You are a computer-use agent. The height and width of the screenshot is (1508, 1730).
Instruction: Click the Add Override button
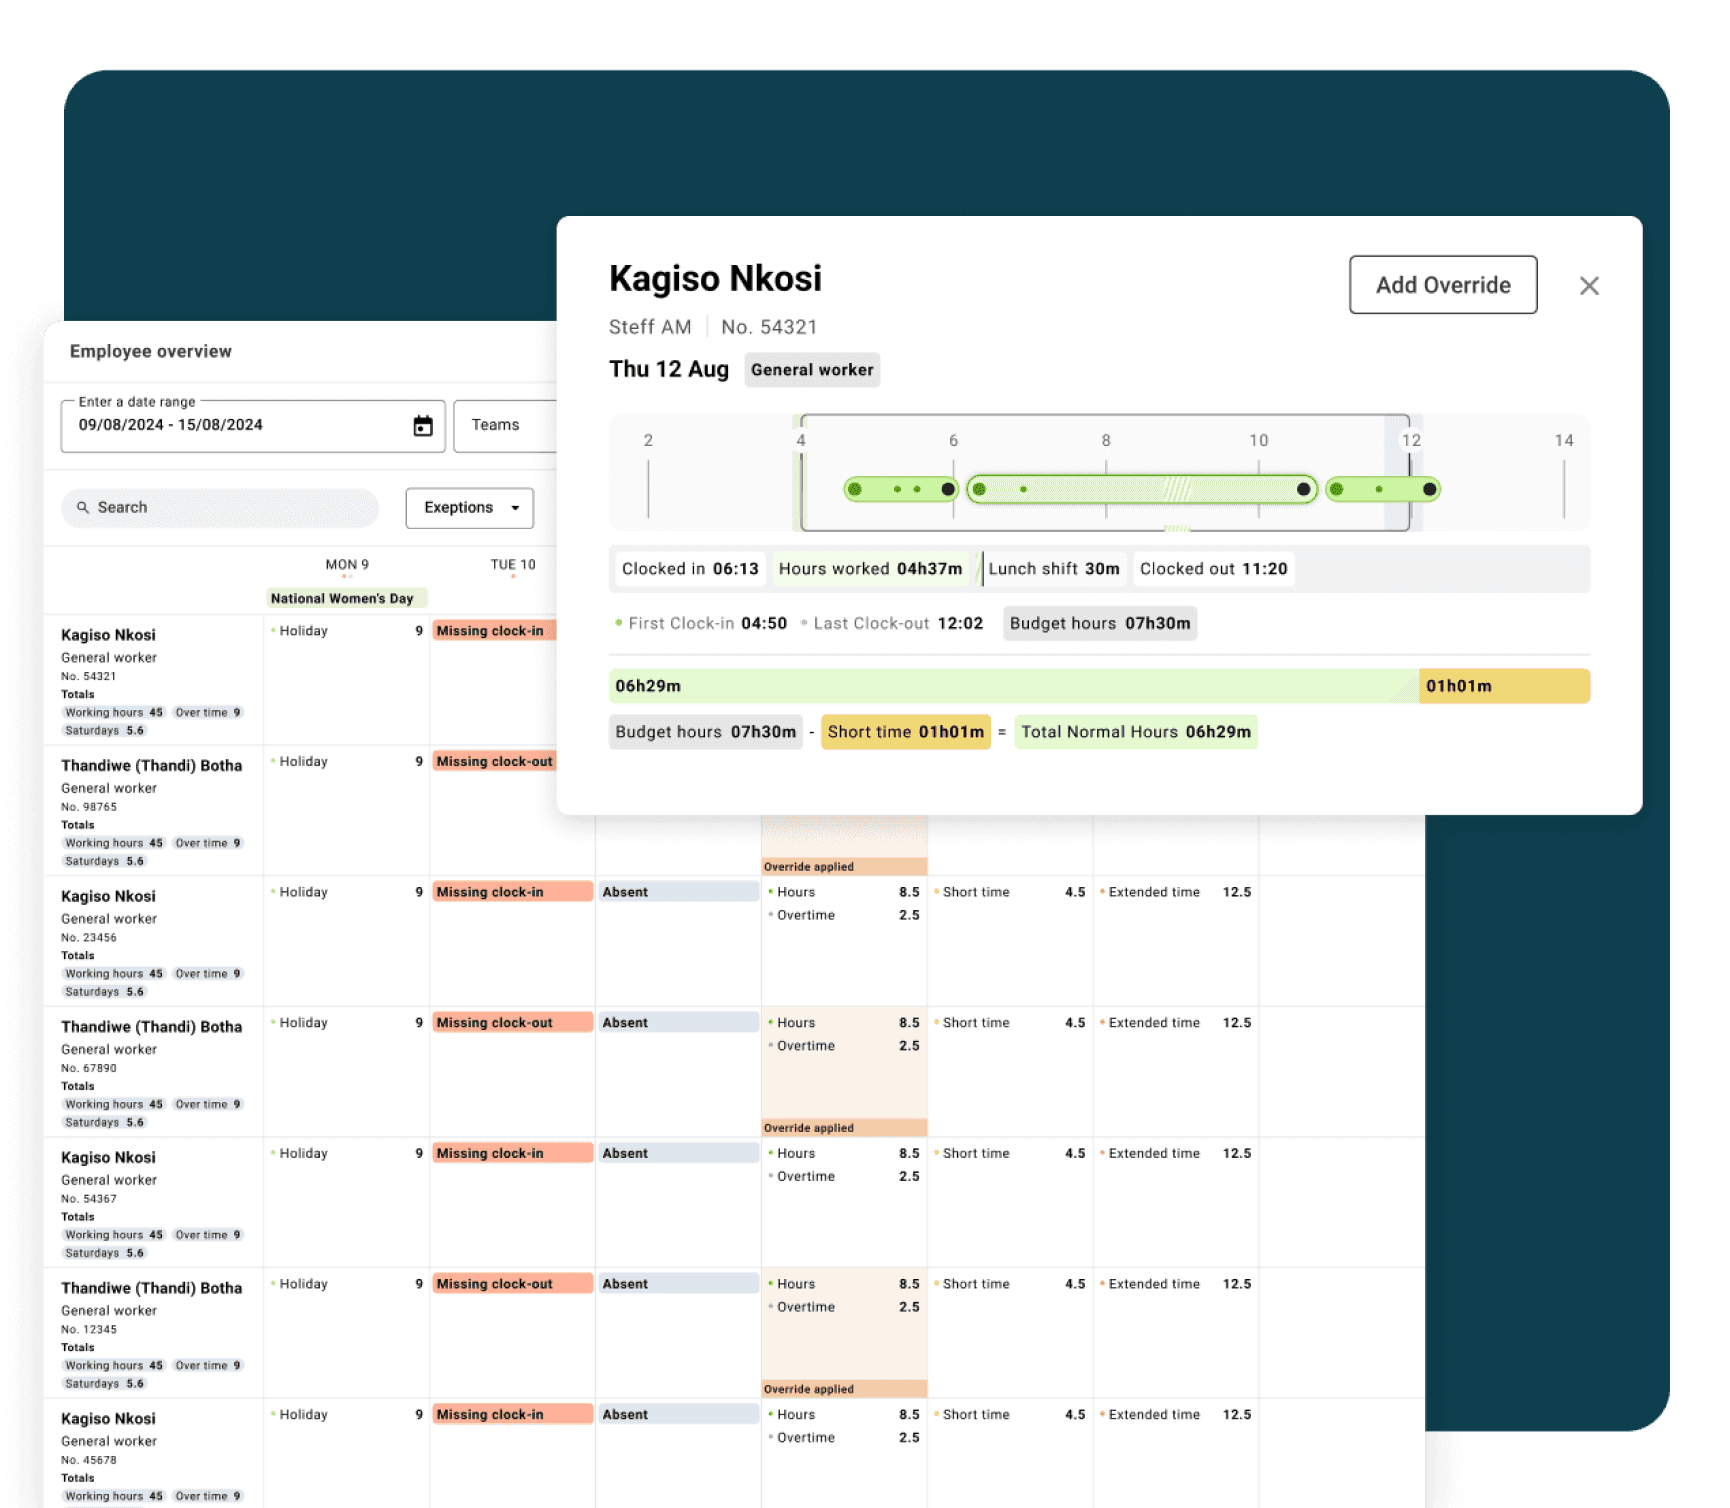coord(1443,285)
